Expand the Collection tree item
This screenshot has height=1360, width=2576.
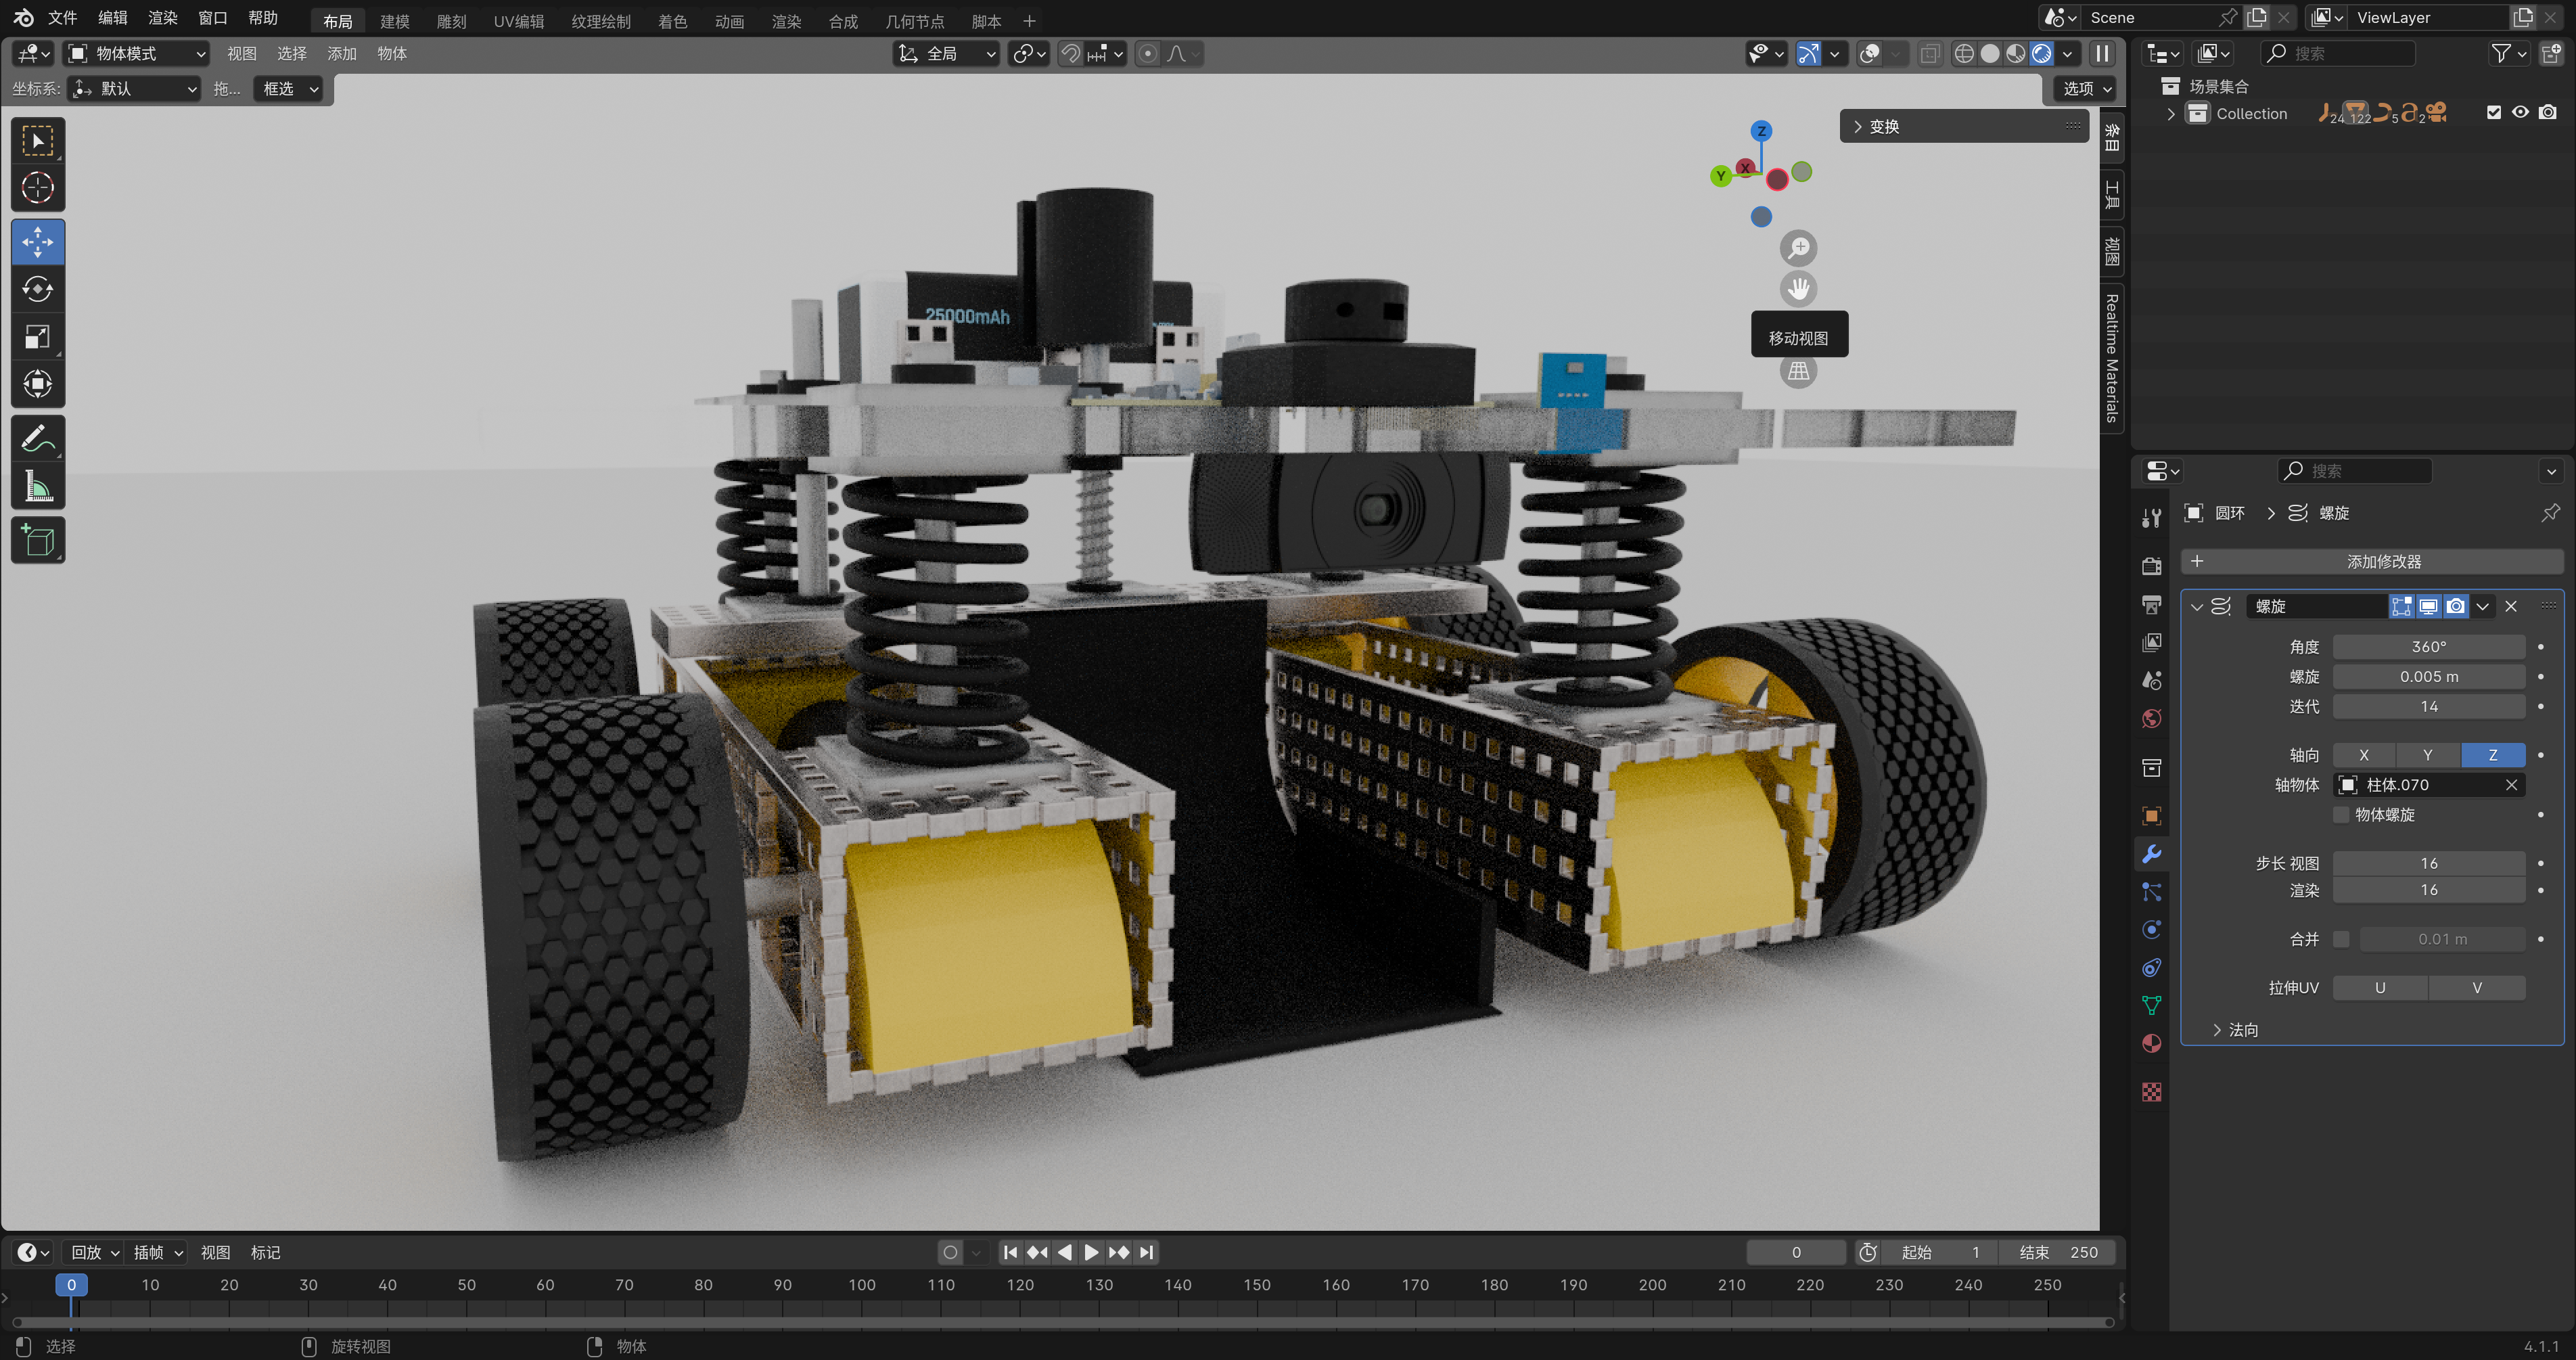click(2170, 114)
